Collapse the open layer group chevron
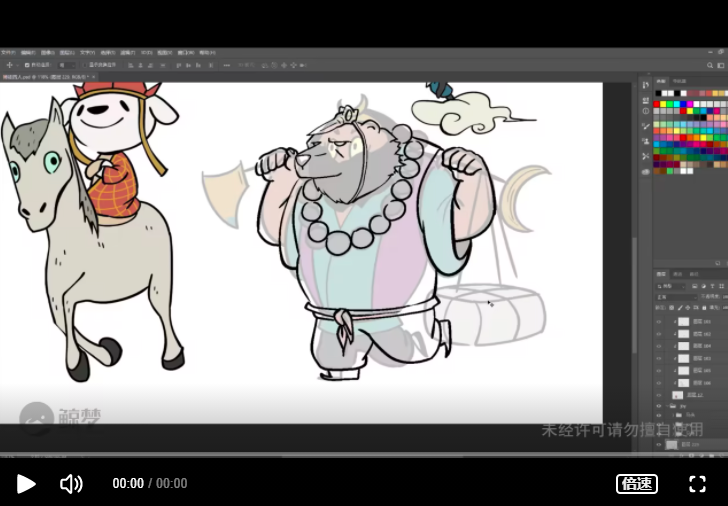728x506 pixels. coord(668,406)
